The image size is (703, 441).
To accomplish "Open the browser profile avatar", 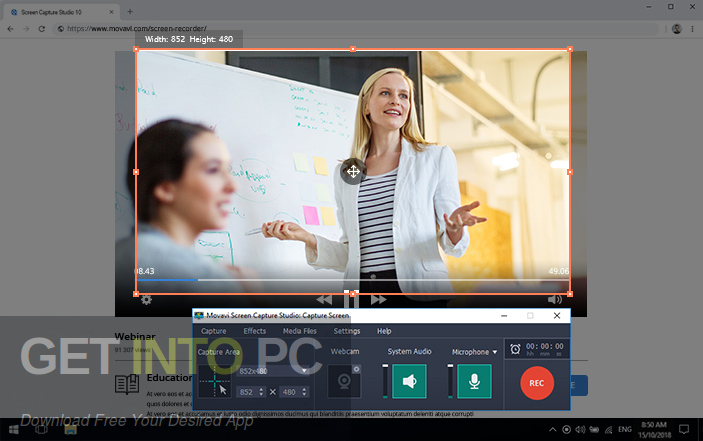I will click(677, 29).
